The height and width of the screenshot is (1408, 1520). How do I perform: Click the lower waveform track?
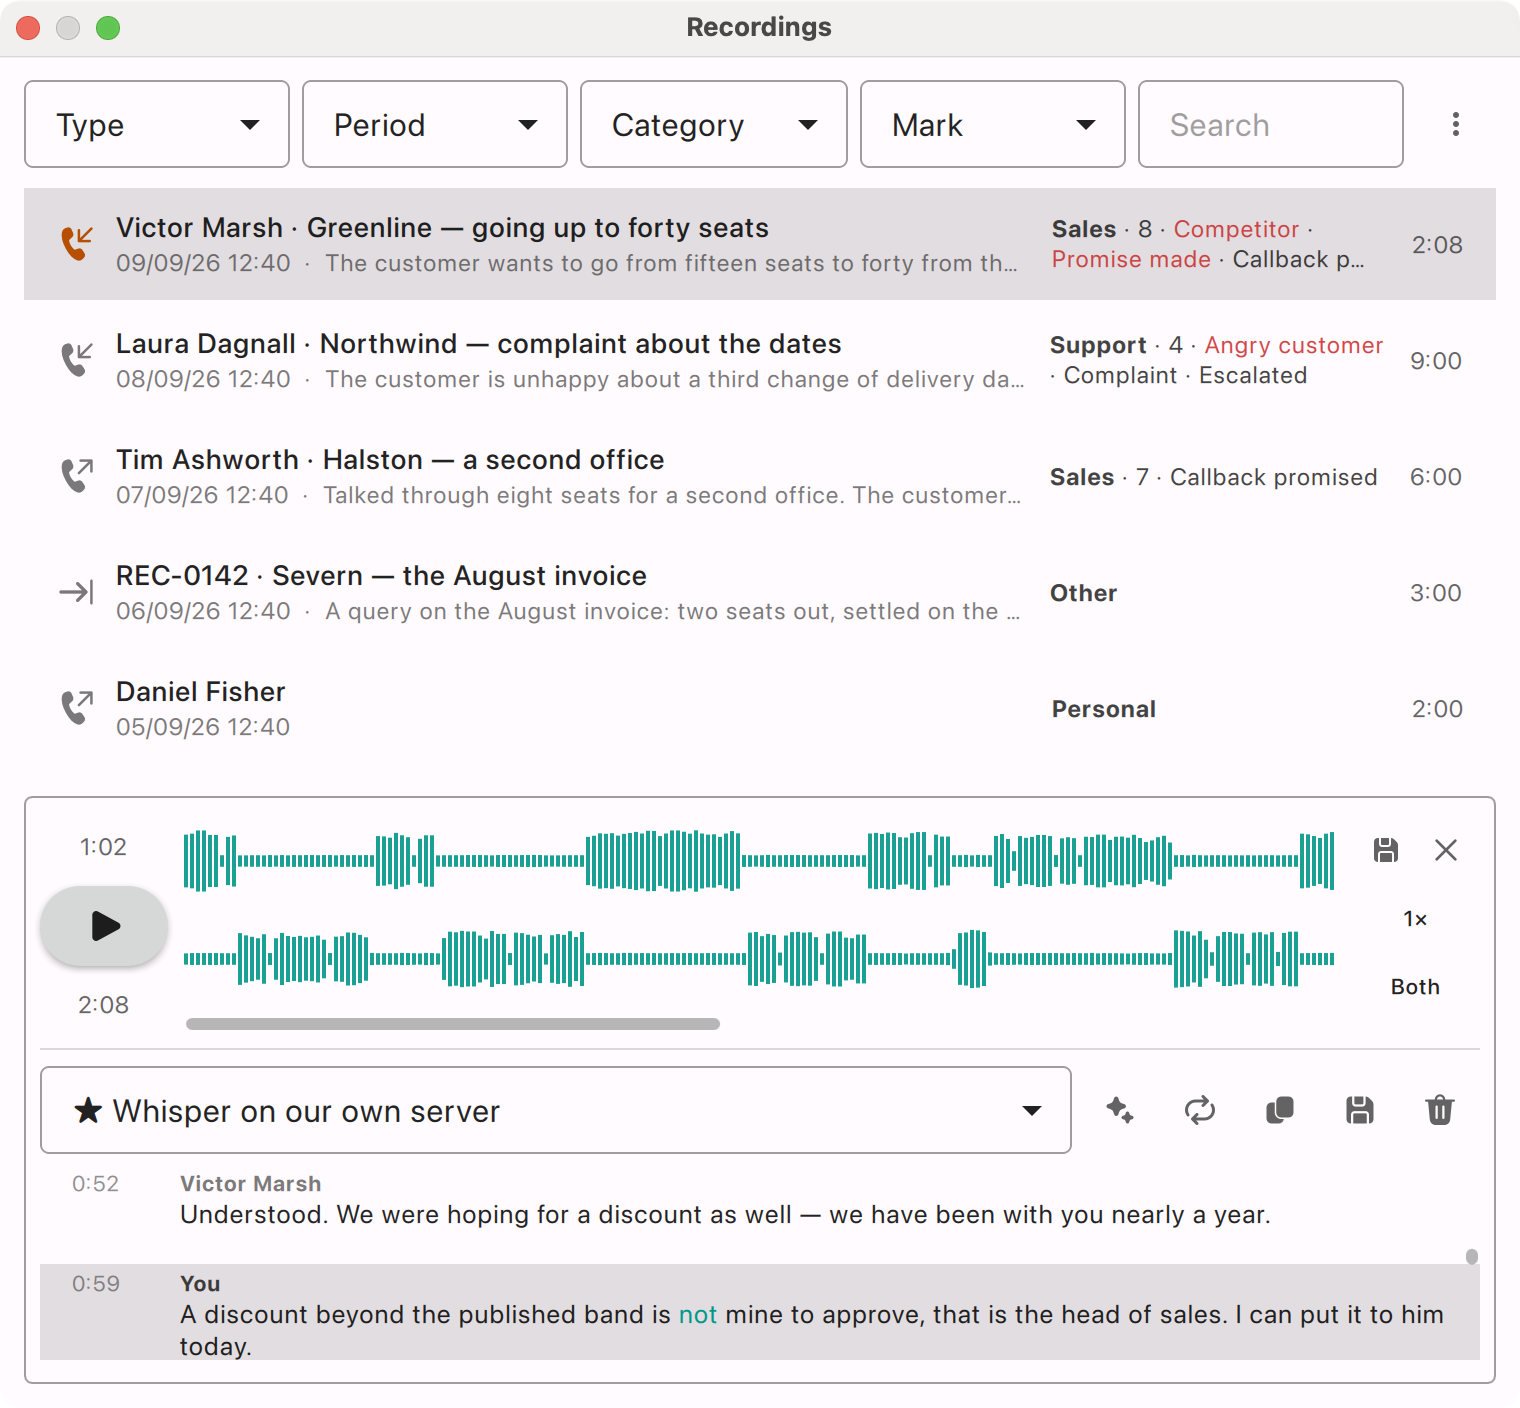[759, 959]
